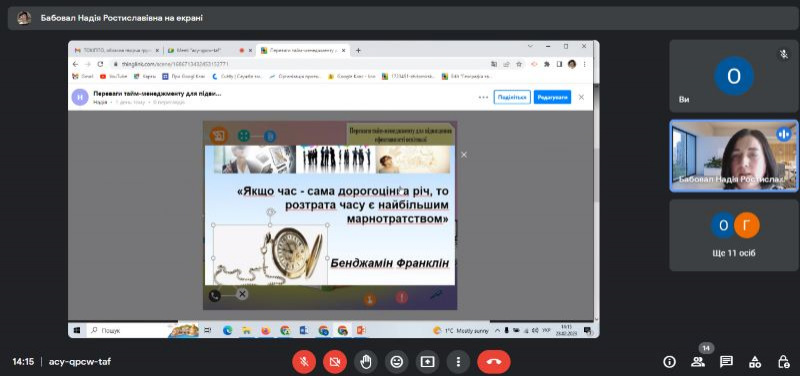Click the present screen button

pos(428,362)
